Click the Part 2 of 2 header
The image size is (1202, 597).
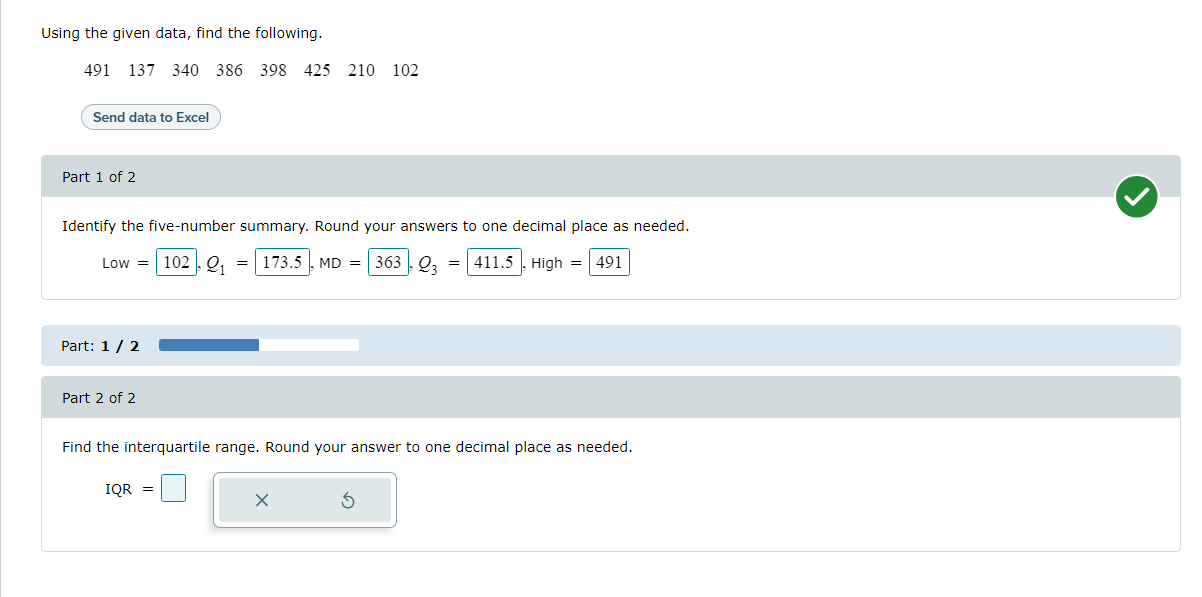tap(98, 397)
